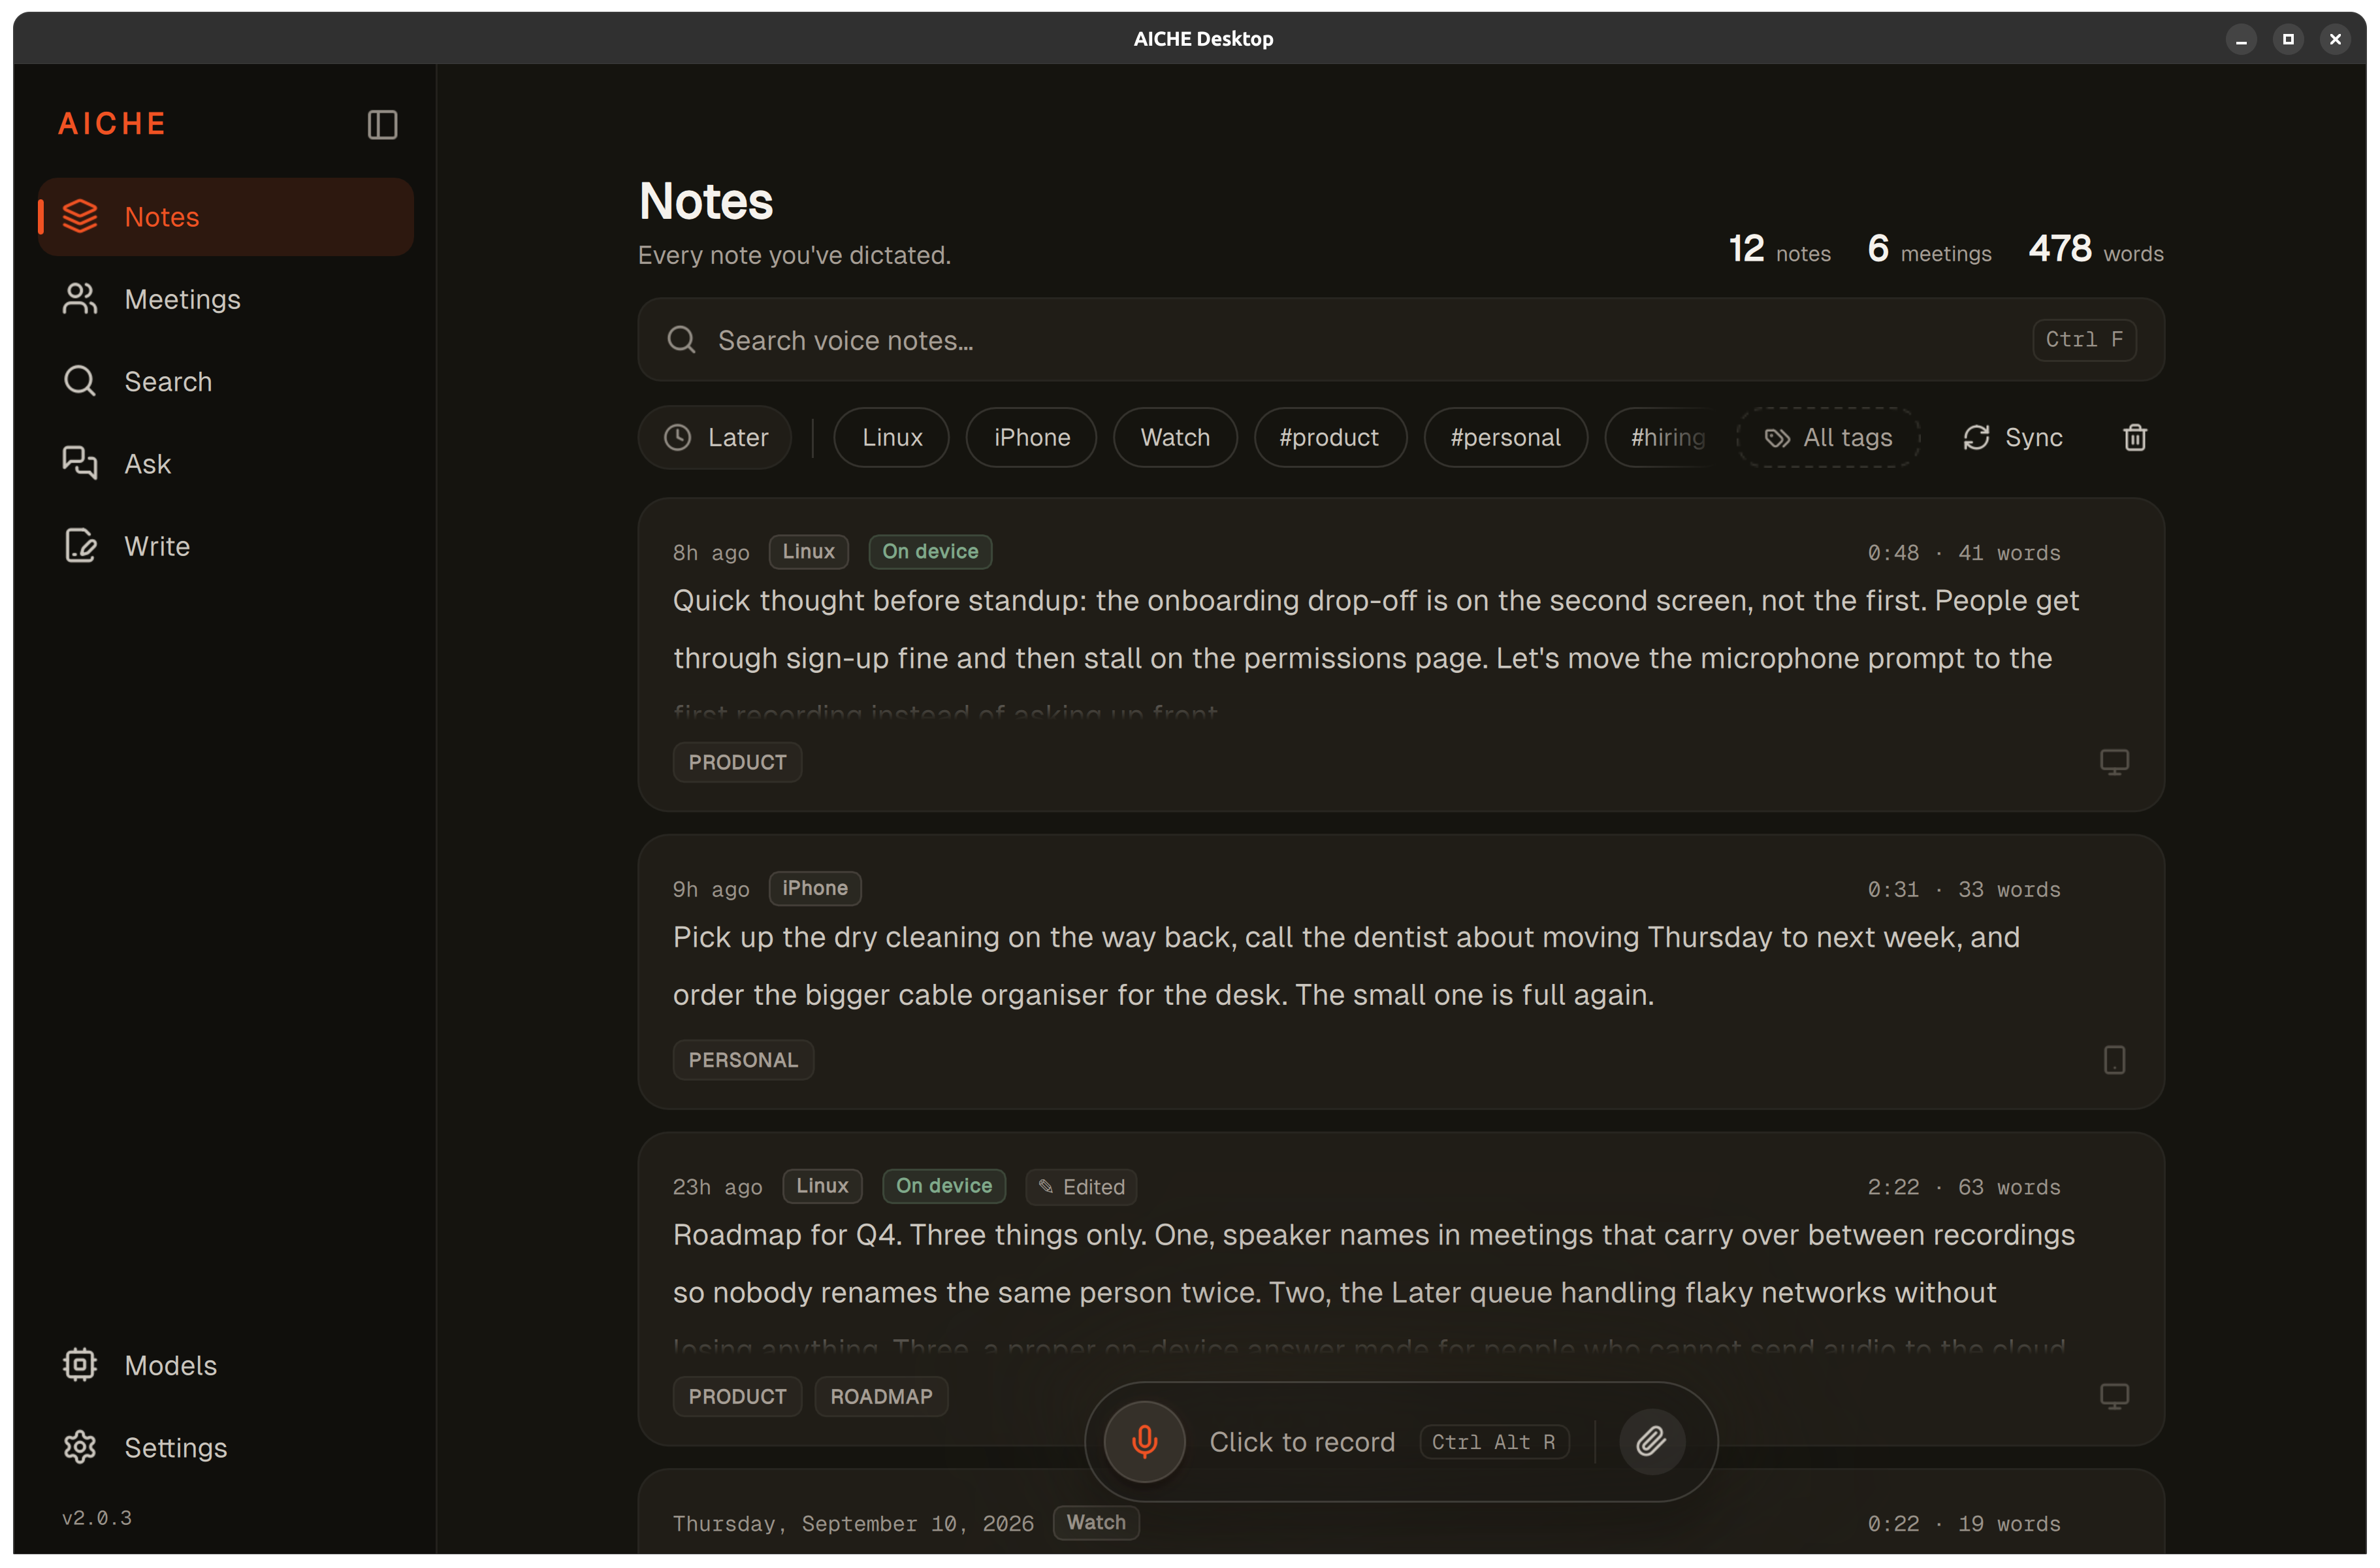The width and height of the screenshot is (2380, 1568).
Task: Click the Watch badge on September 10 note
Action: click(x=1096, y=1522)
